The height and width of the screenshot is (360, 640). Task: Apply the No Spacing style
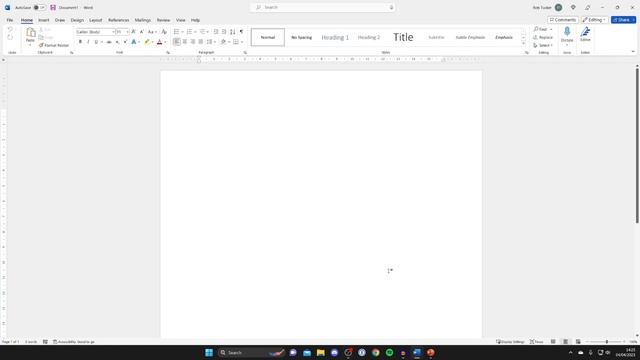pos(301,37)
